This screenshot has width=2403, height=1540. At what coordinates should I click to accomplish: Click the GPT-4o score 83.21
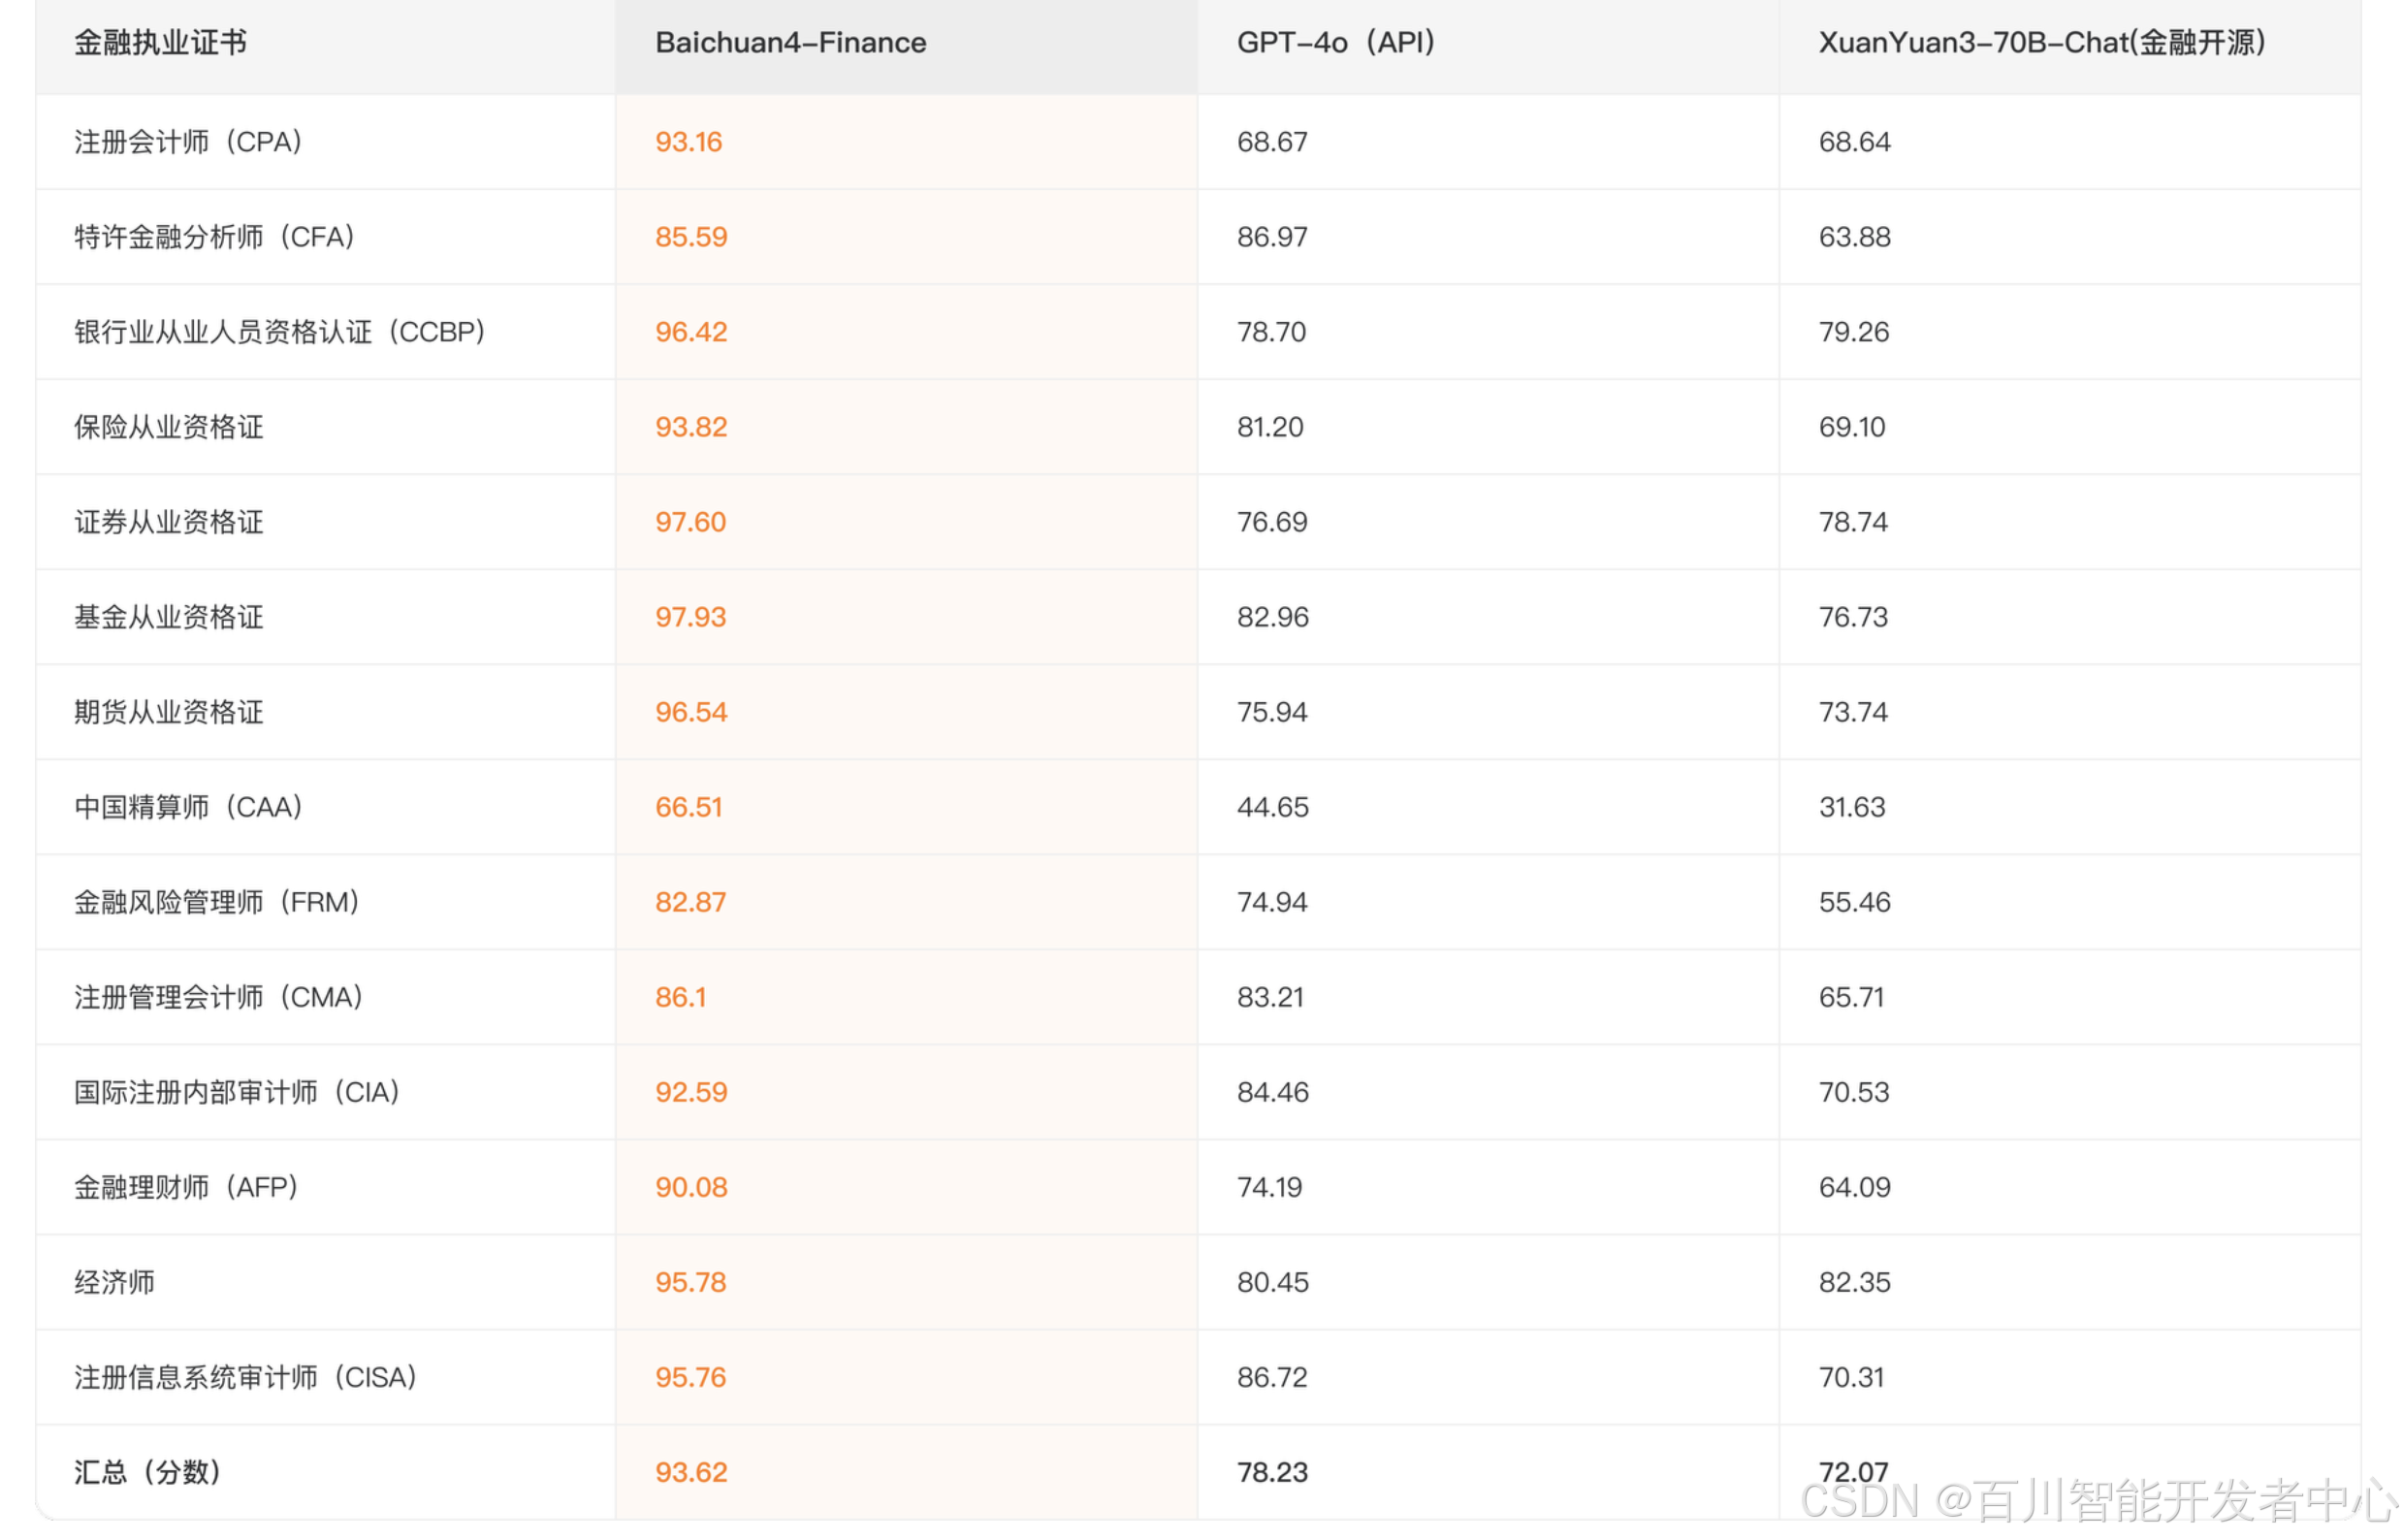(1270, 997)
